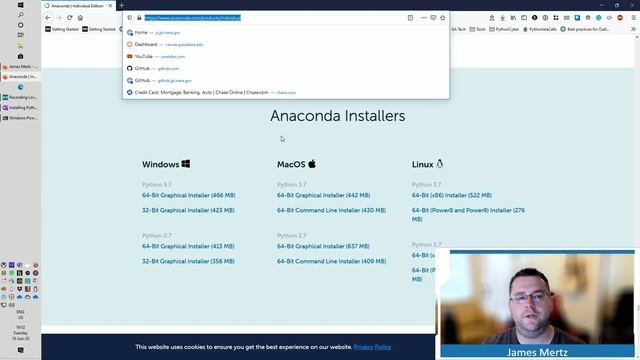Image resolution: width=640 pixels, height=360 pixels.
Task: Click the selected URL in the address bar
Action: click(193, 18)
